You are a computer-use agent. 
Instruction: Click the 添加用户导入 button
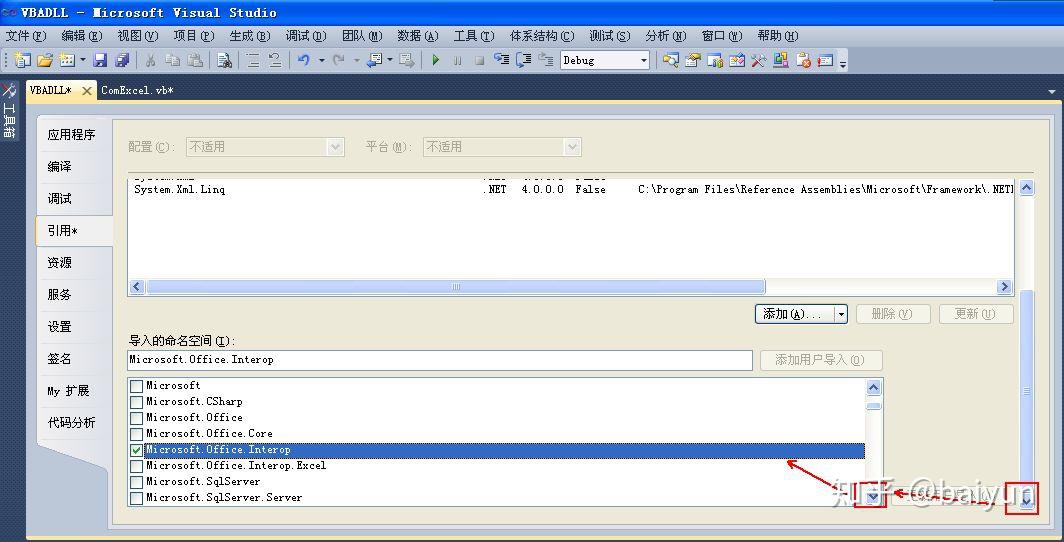point(820,360)
